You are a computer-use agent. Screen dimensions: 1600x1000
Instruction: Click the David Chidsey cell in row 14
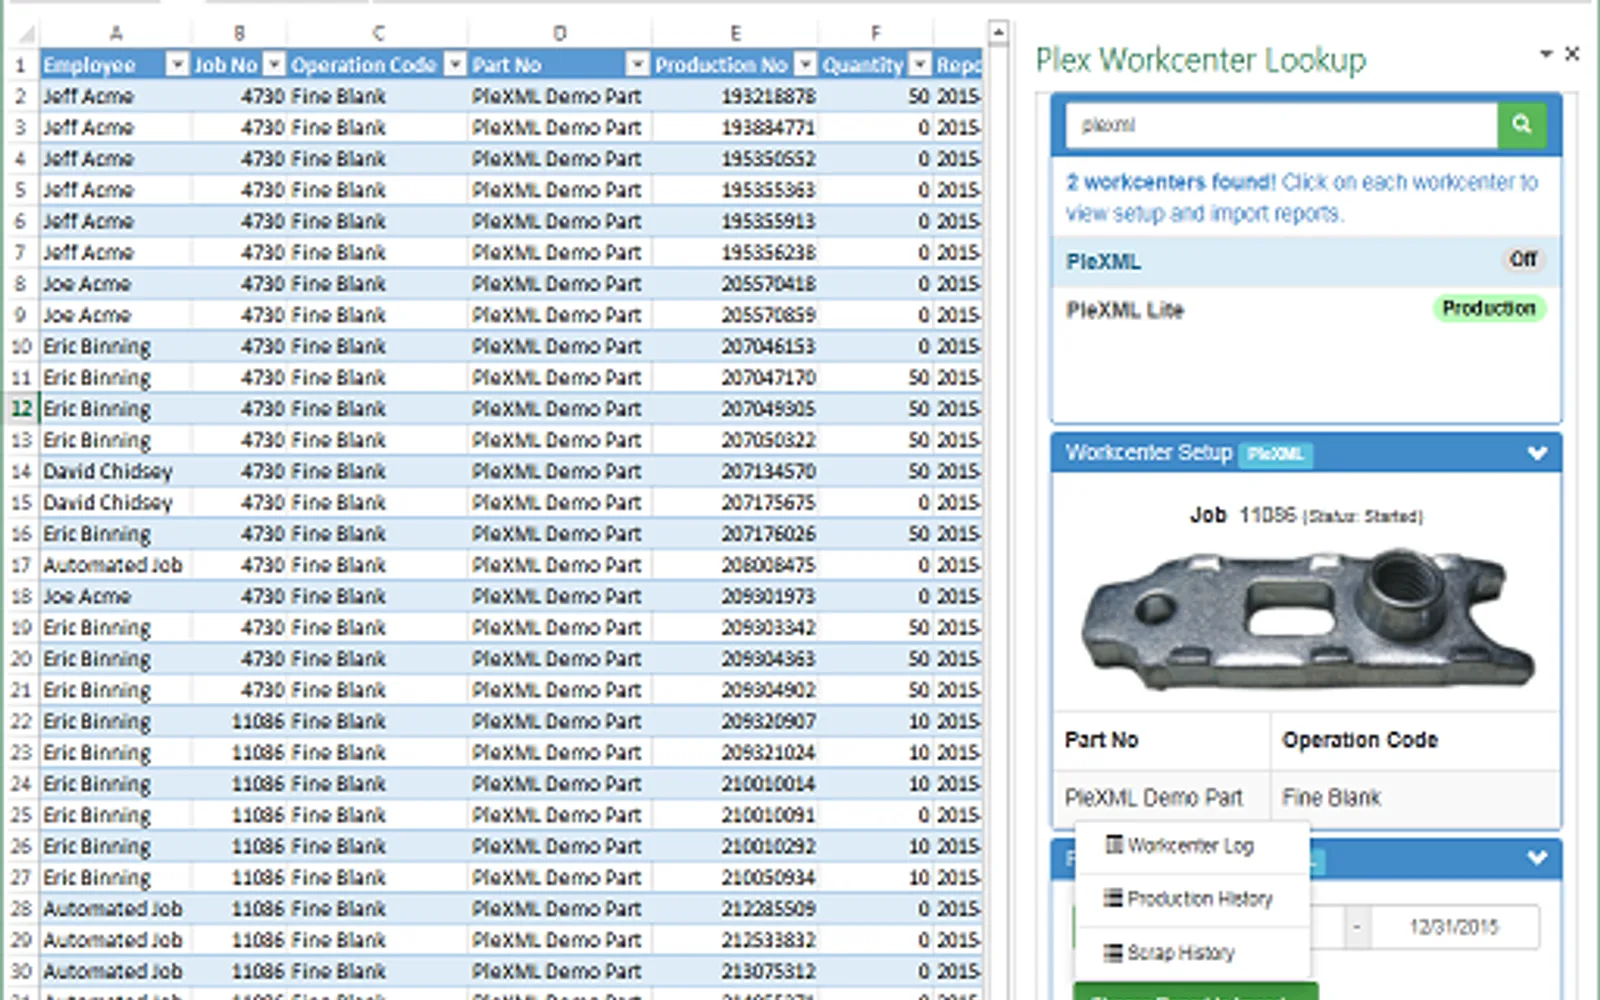coord(116,471)
